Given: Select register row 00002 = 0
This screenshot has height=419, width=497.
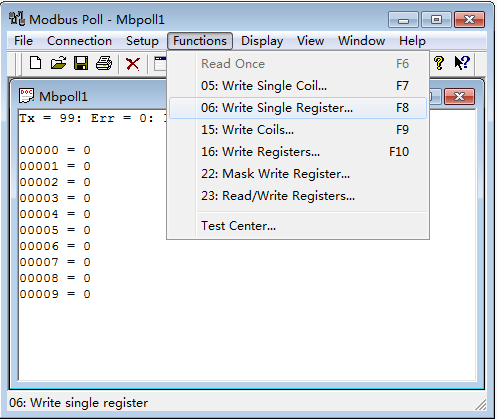Looking at the screenshot, I should point(55,182).
